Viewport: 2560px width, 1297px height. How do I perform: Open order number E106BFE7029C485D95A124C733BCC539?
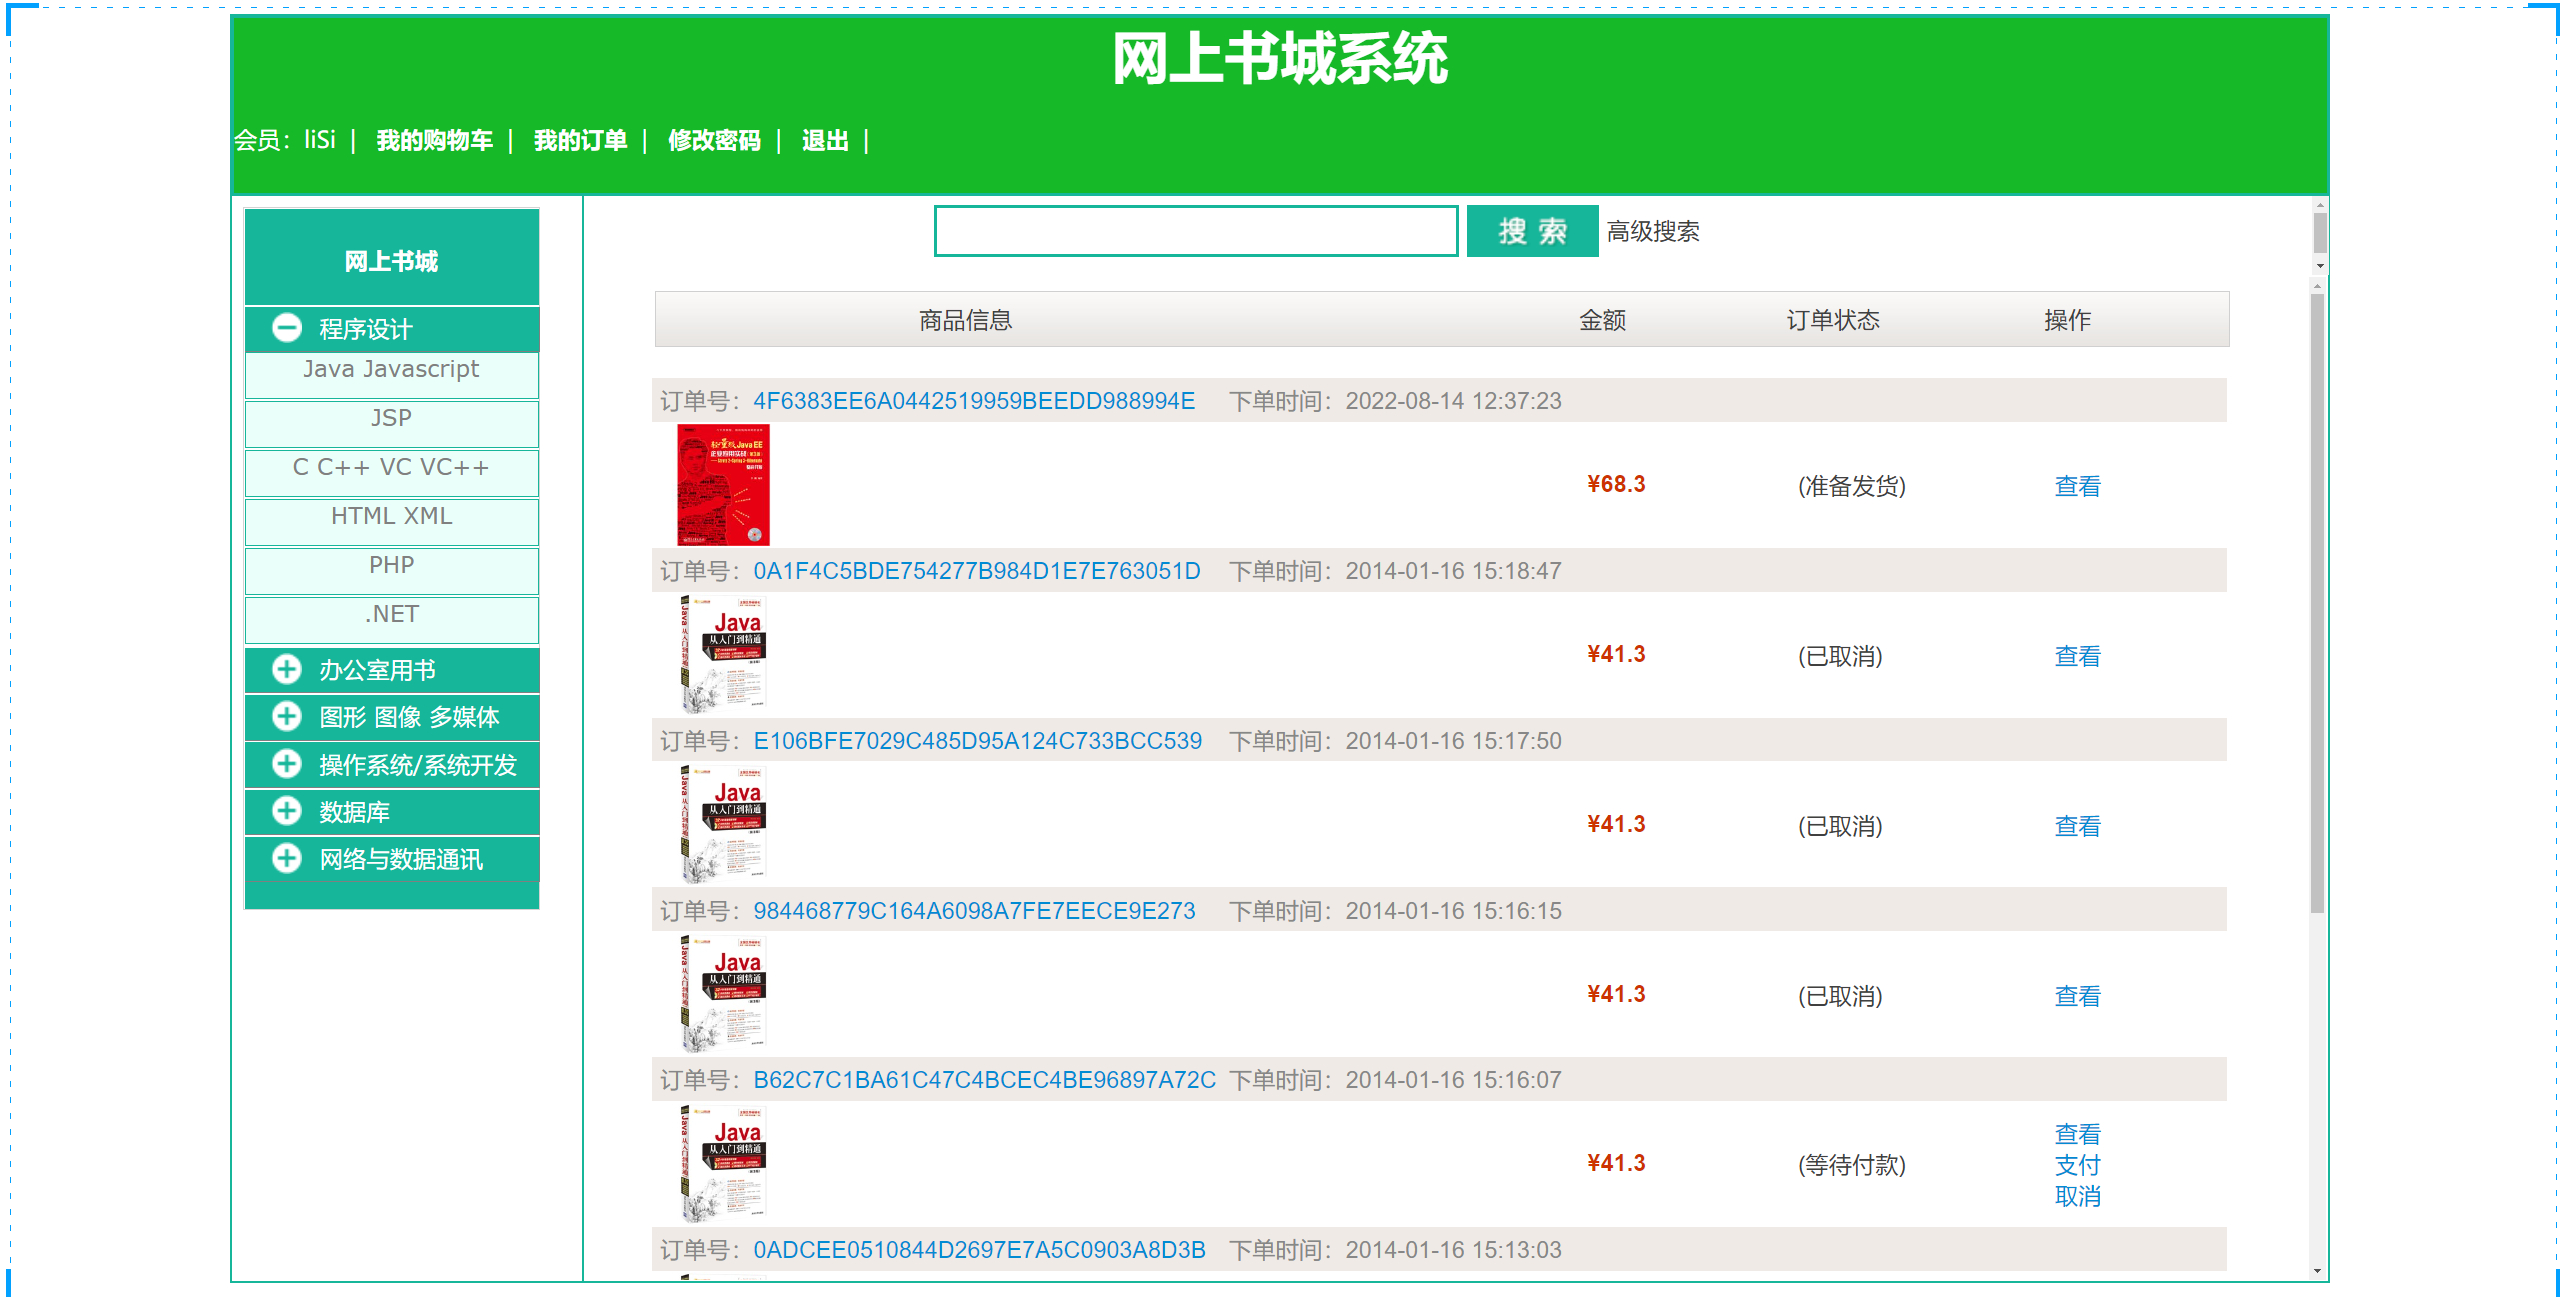[x=978, y=741]
